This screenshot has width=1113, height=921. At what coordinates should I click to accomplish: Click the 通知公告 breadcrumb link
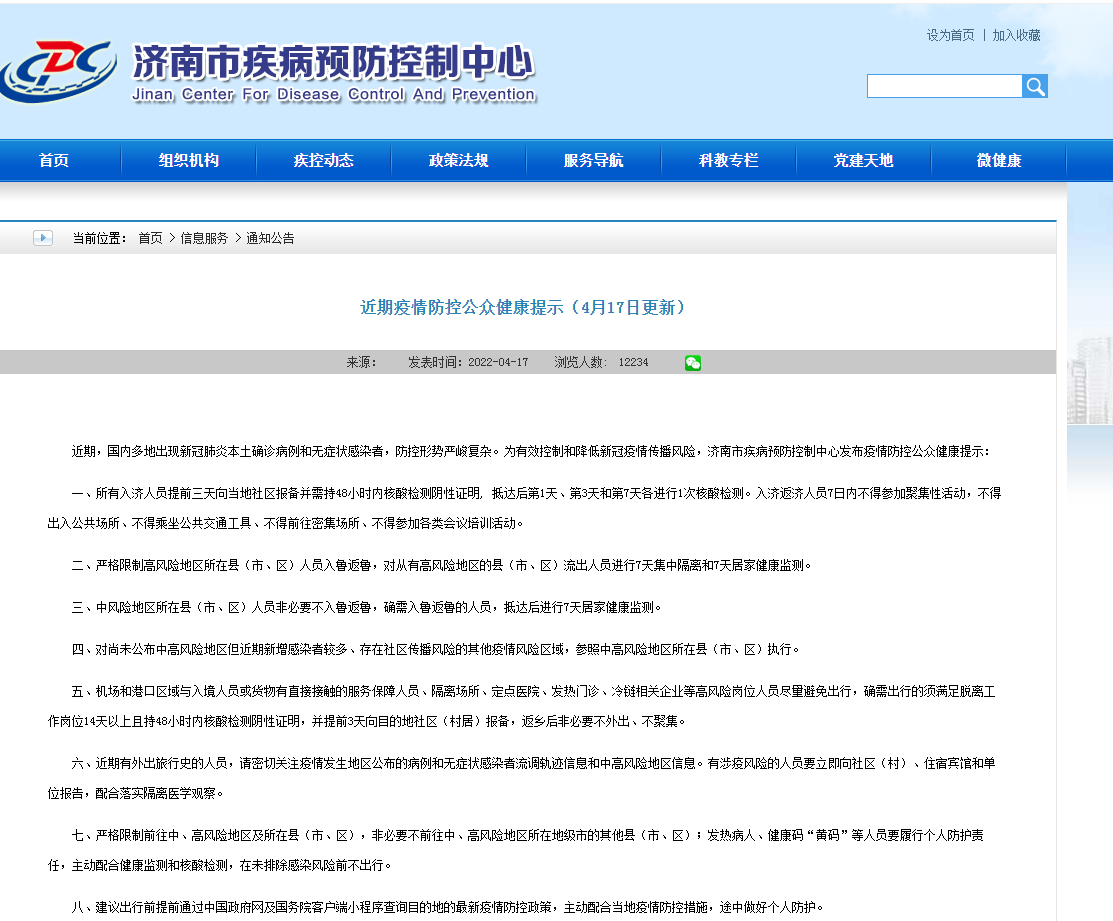tap(270, 238)
